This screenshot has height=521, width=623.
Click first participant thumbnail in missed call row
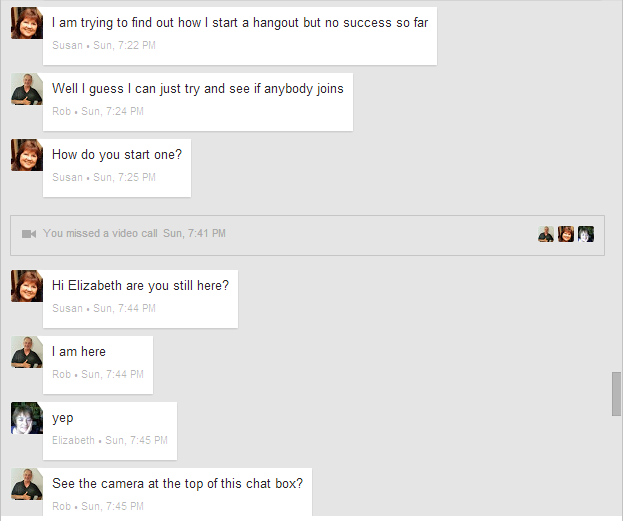point(546,234)
